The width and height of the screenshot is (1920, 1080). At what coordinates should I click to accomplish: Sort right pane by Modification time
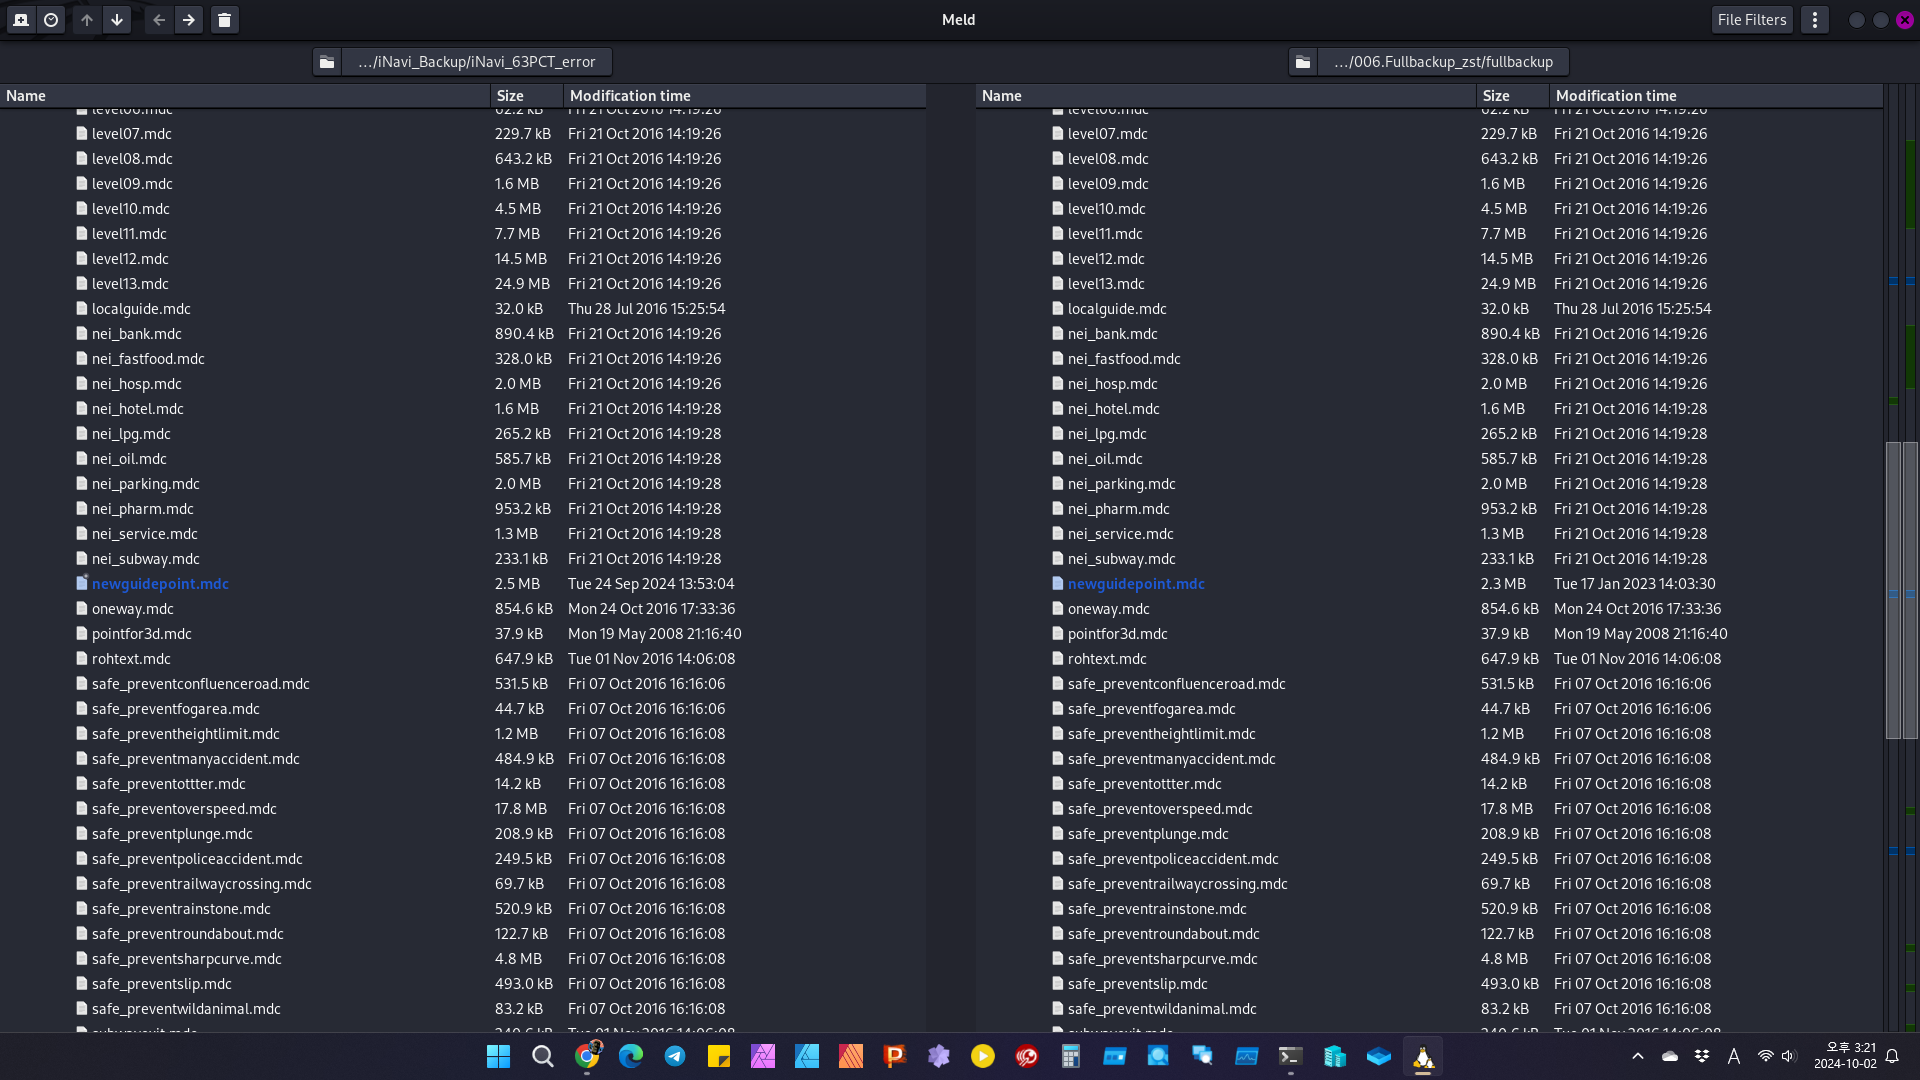click(x=1615, y=96)
